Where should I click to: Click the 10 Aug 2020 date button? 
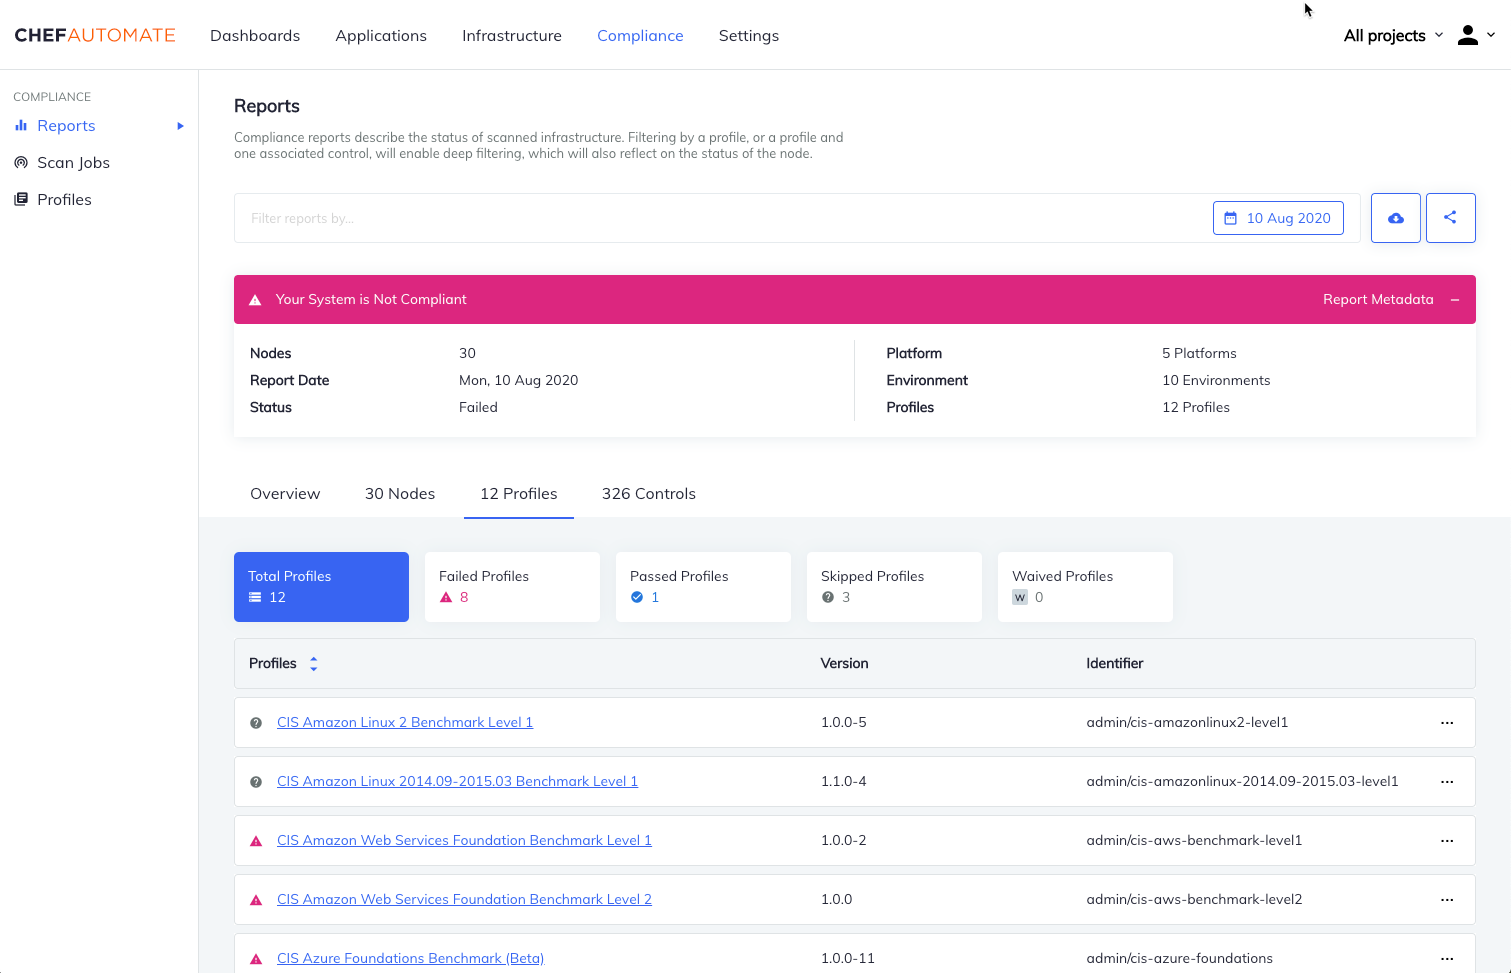point(1288,217)
